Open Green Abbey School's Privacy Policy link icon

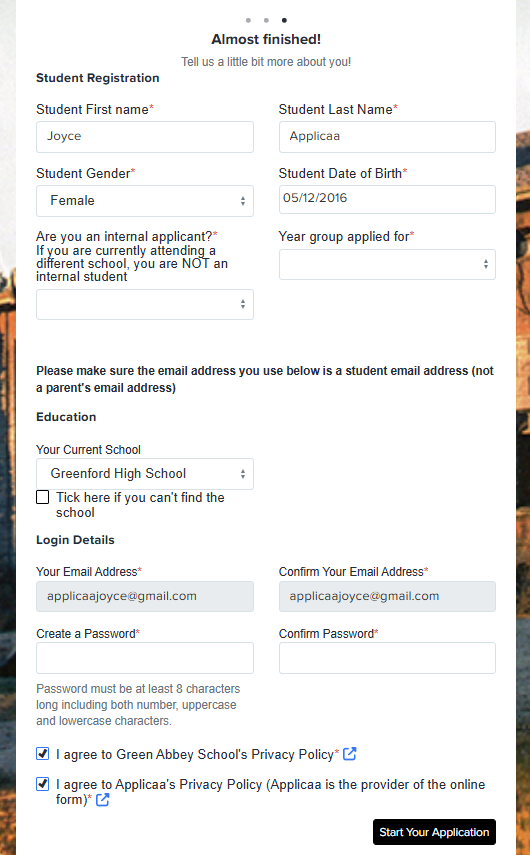pos(349,754)
